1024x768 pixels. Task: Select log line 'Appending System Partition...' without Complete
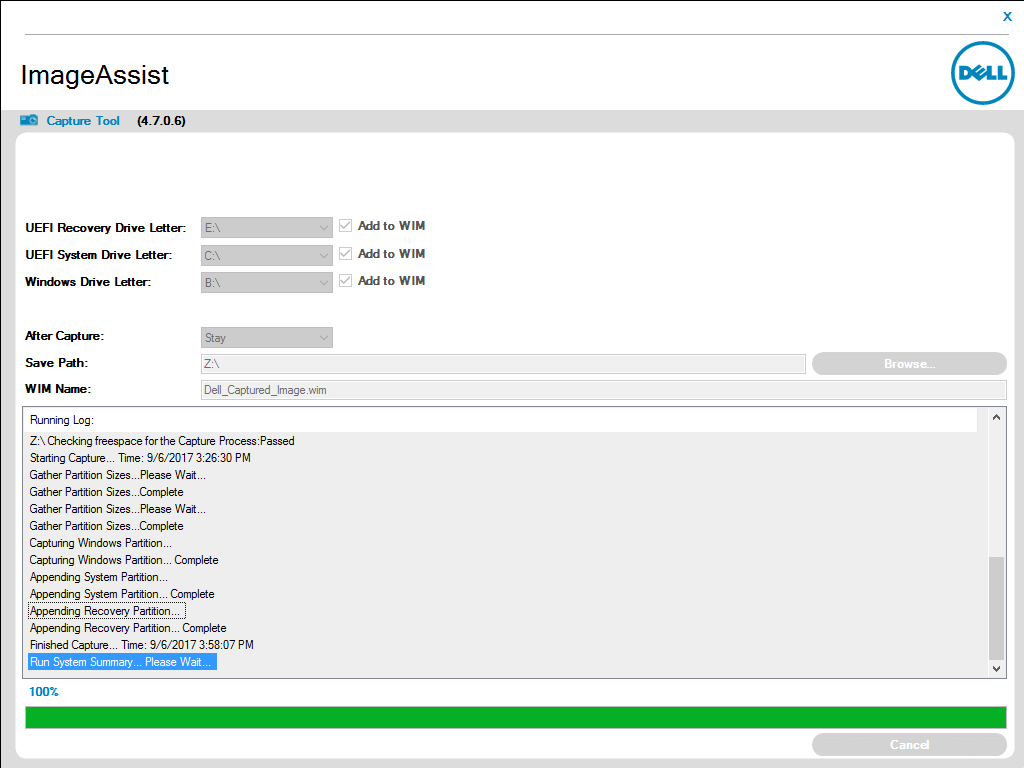click(x=99, y=577)
